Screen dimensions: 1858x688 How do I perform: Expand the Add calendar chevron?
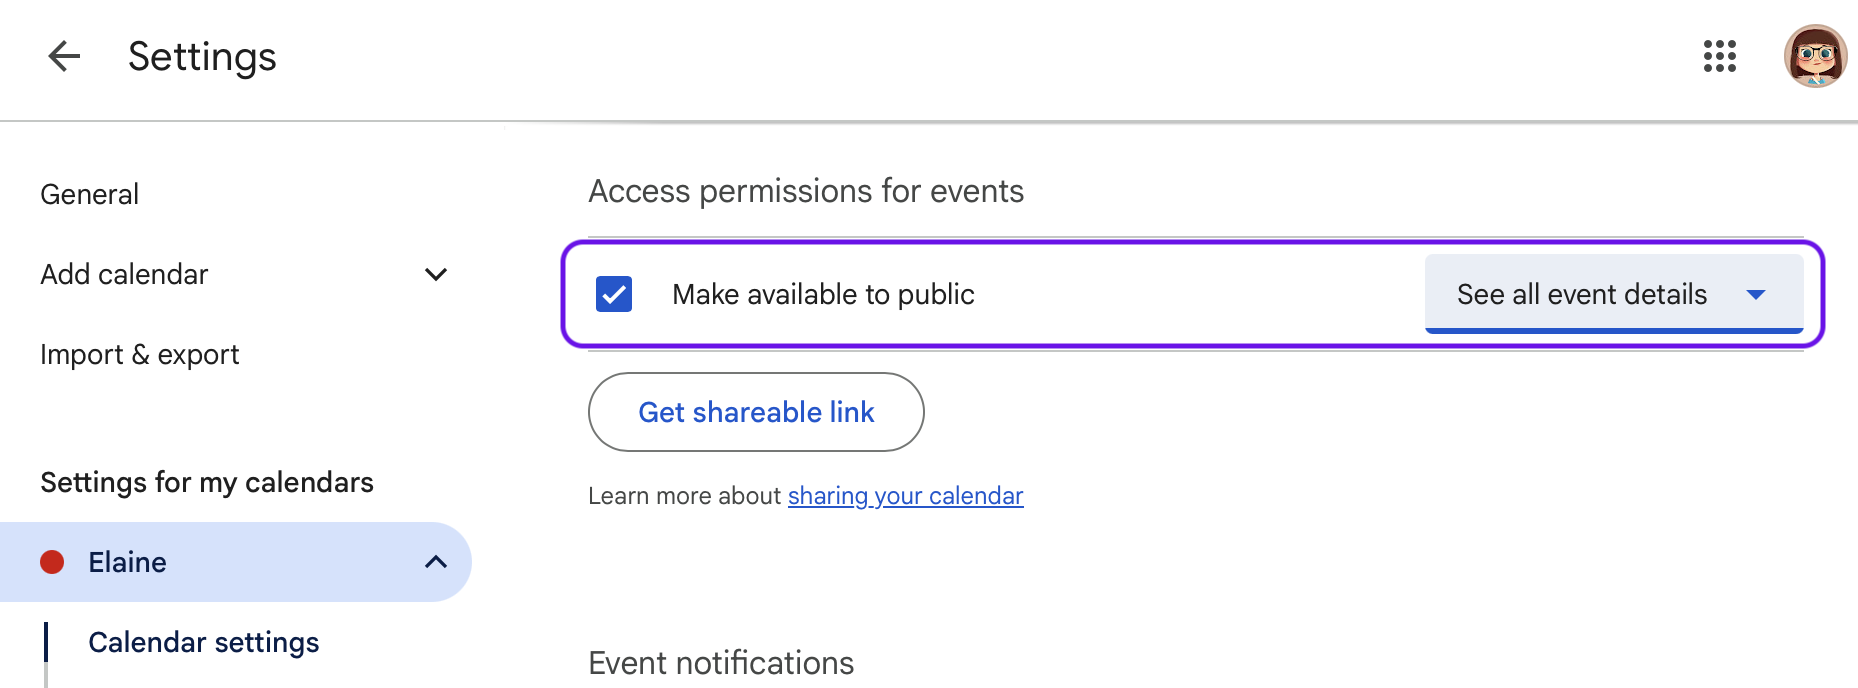436,274
